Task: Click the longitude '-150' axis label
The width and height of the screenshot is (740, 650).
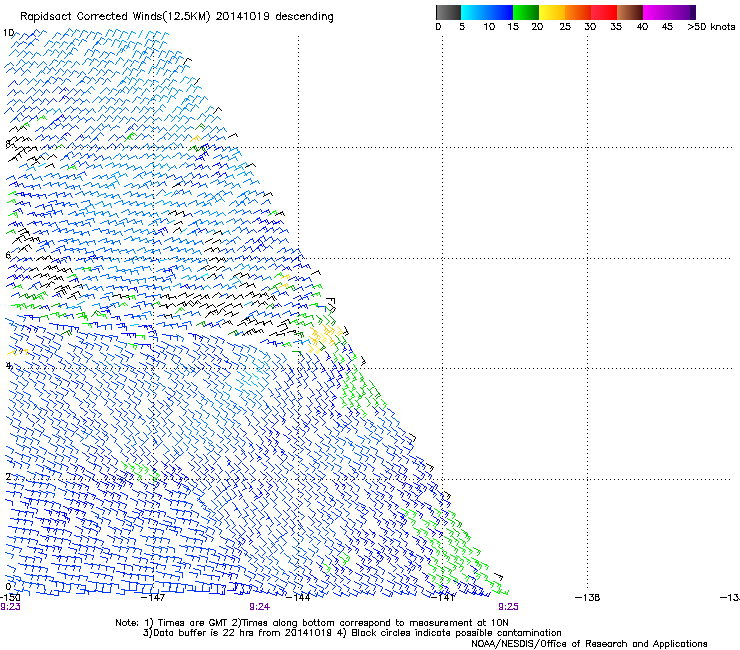Action: 10,598
